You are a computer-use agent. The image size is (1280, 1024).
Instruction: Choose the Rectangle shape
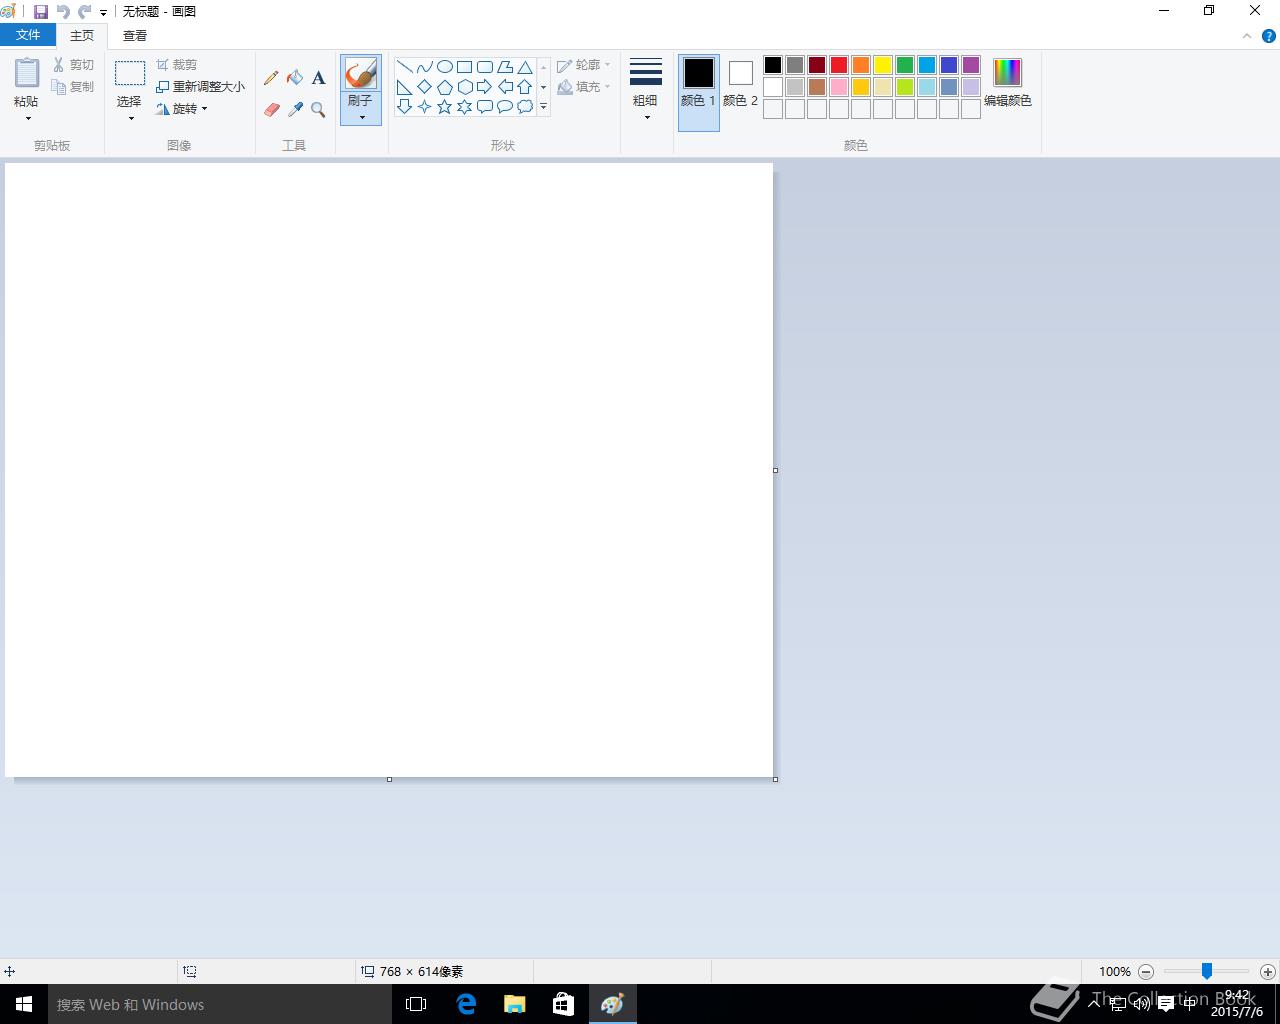pos(465,67)
